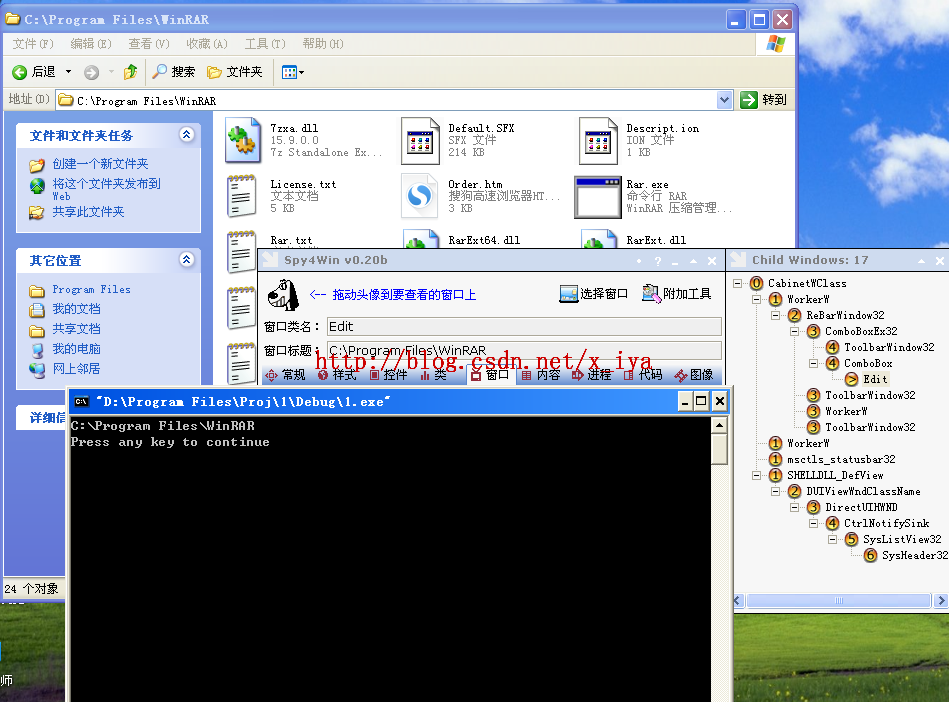This screenshot has height=702, width=949.
Task: Switch to the 常规 tab
Action: click(286, 375)
